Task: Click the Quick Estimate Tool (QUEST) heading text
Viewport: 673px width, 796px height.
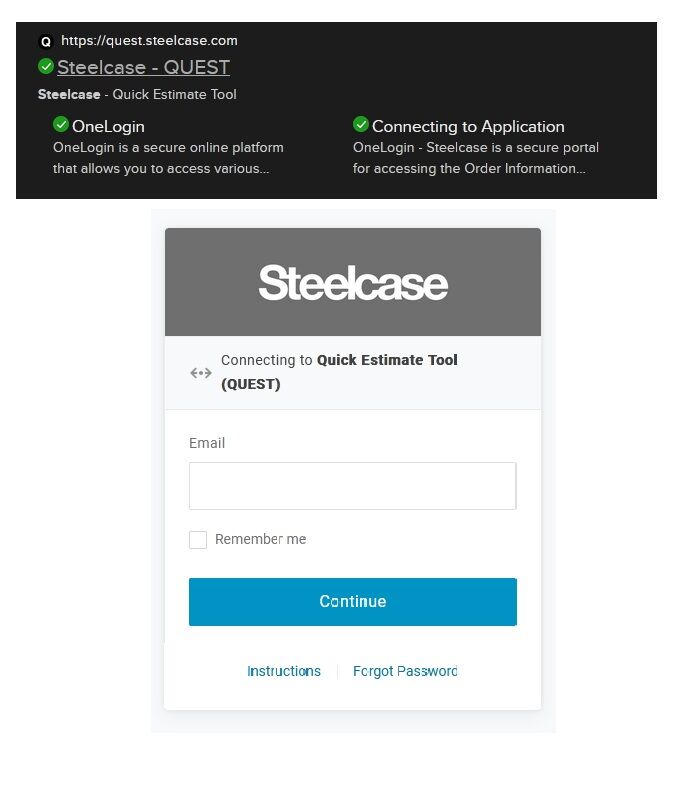Action: click(339, 372)
